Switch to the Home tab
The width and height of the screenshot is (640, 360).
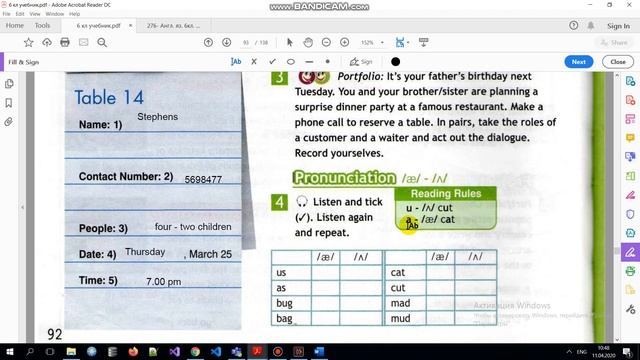pos(15,25)
